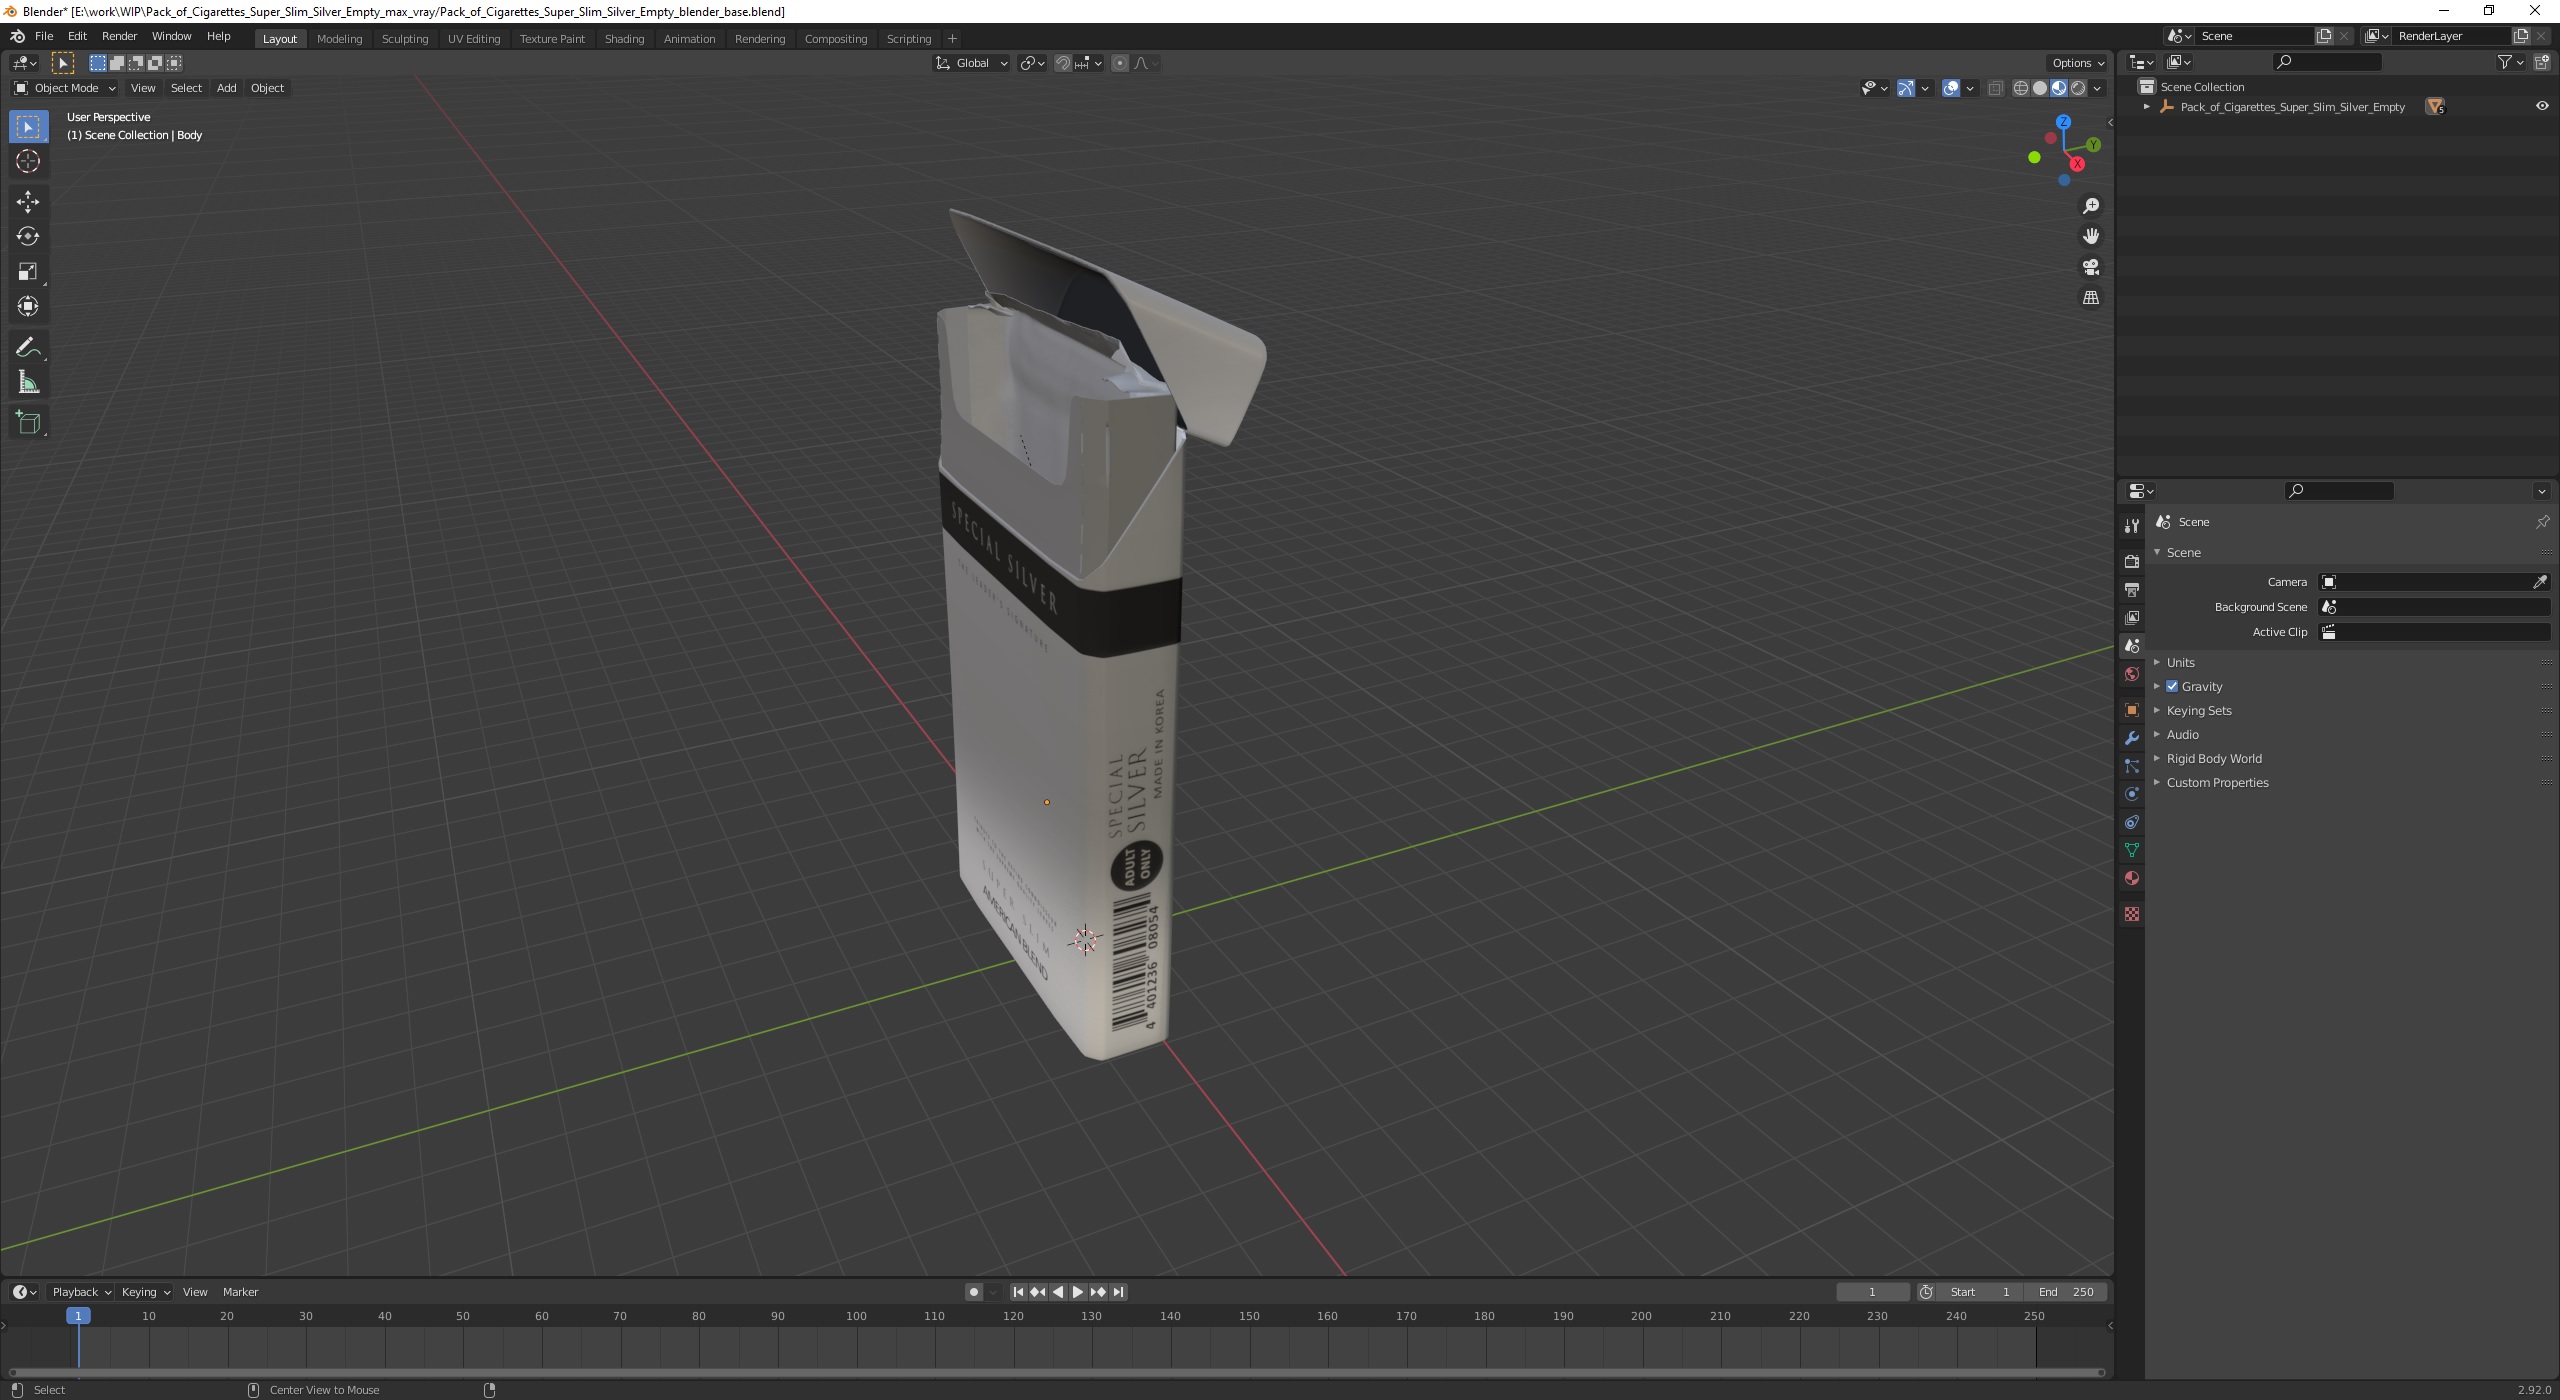Open the Object Mode dropdown
Screen dimensions: 2560x1400
click(x=65, y=88)
